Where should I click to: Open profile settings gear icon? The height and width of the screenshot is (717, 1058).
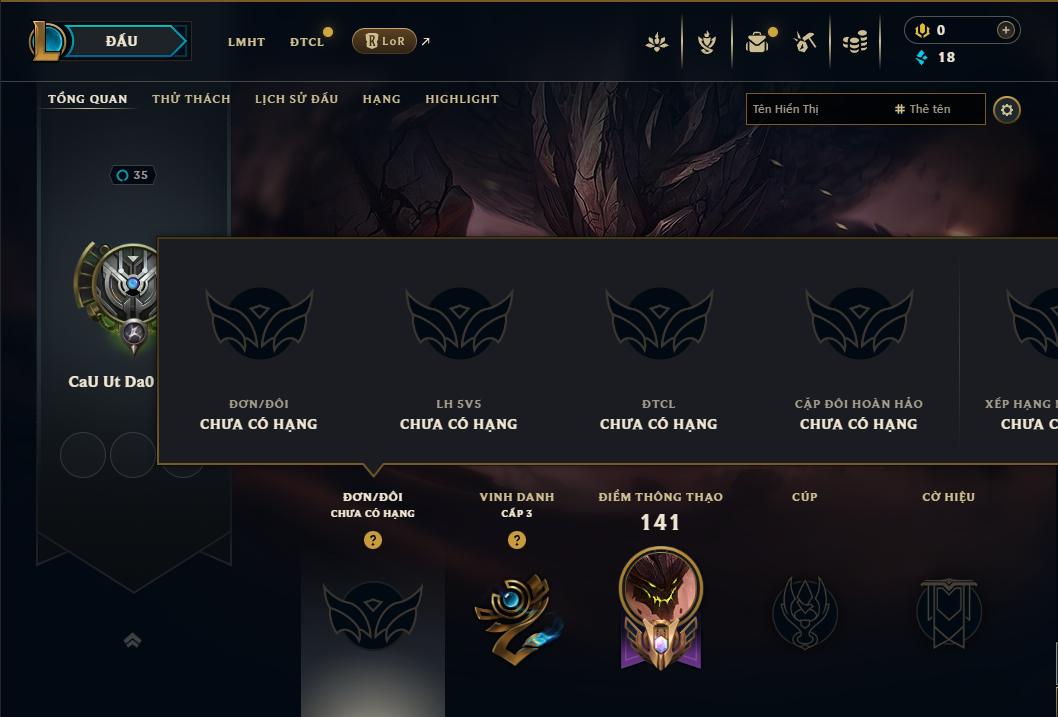pyautogui.click(x=1007, y=110)
